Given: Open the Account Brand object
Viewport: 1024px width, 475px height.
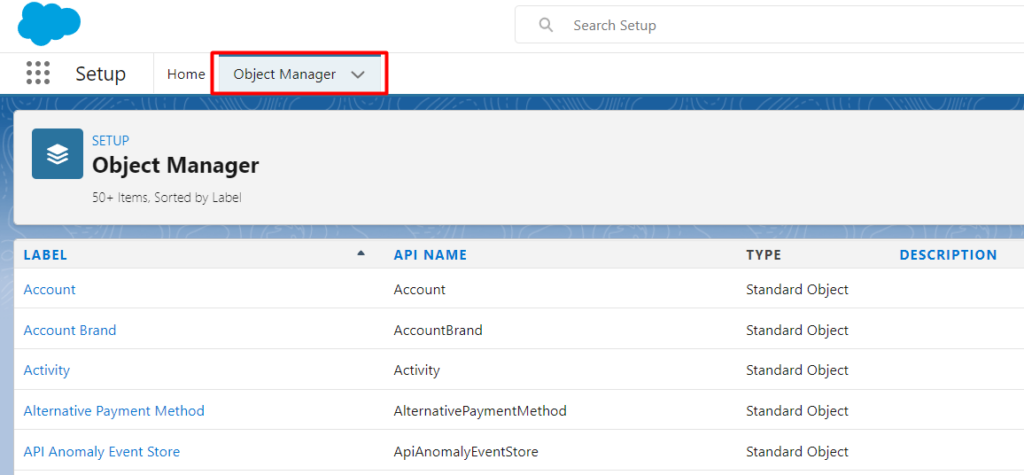Looking at the screenshot, I should coord(70,330).
